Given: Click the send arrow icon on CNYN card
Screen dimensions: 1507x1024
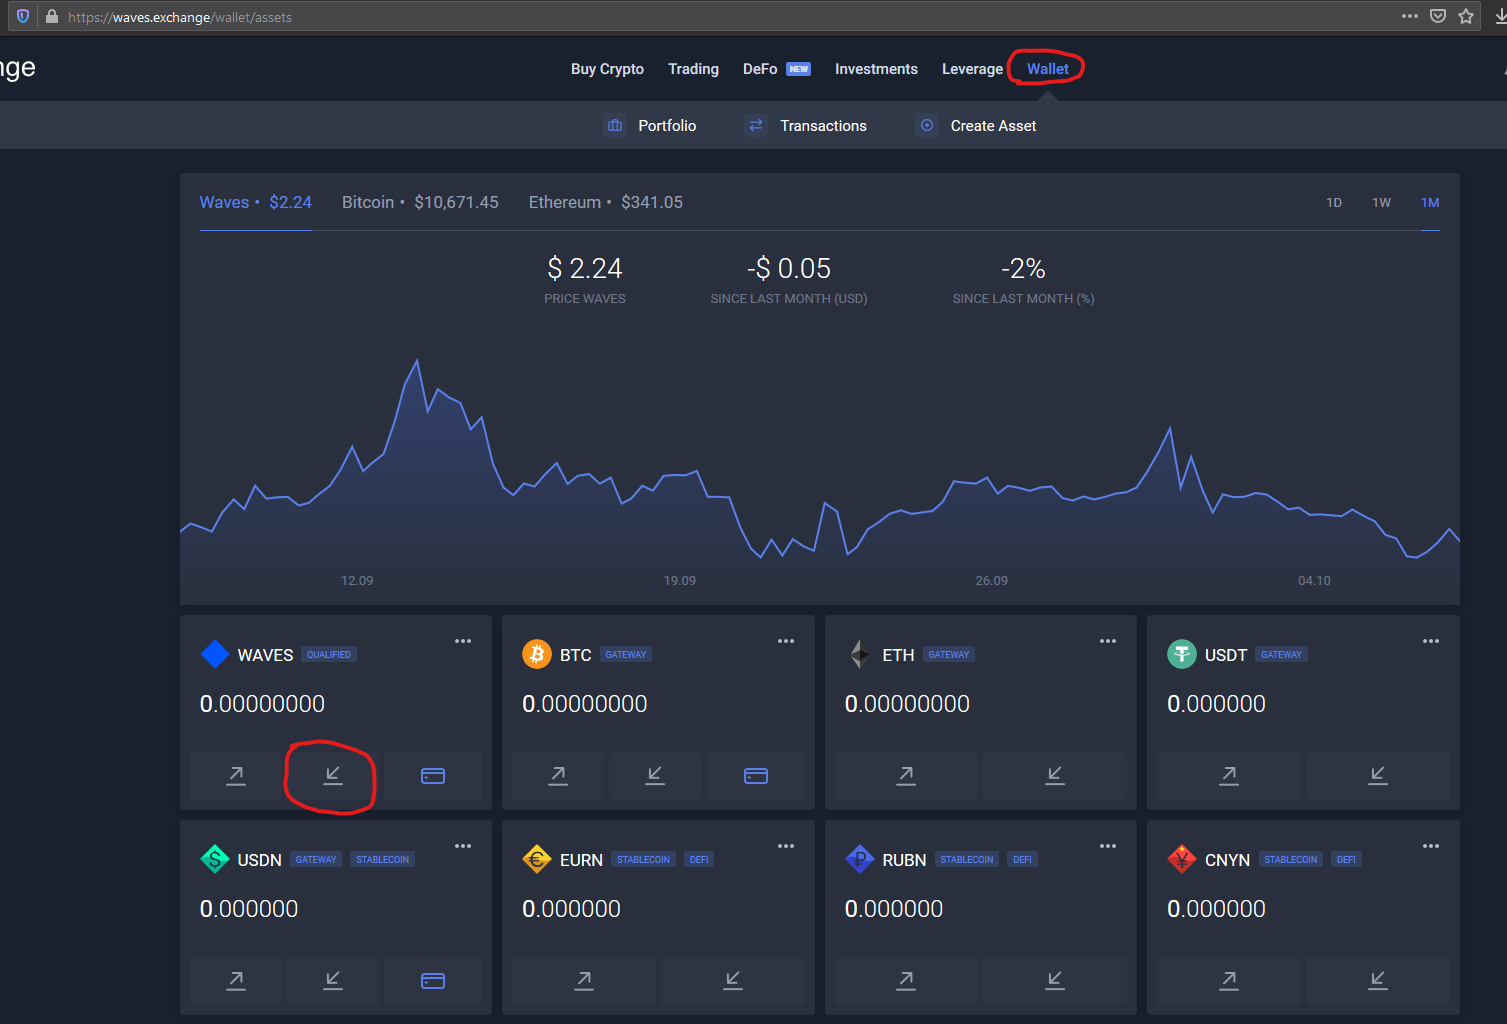Looking at the screenshot, I should (x=1229, y=981).
